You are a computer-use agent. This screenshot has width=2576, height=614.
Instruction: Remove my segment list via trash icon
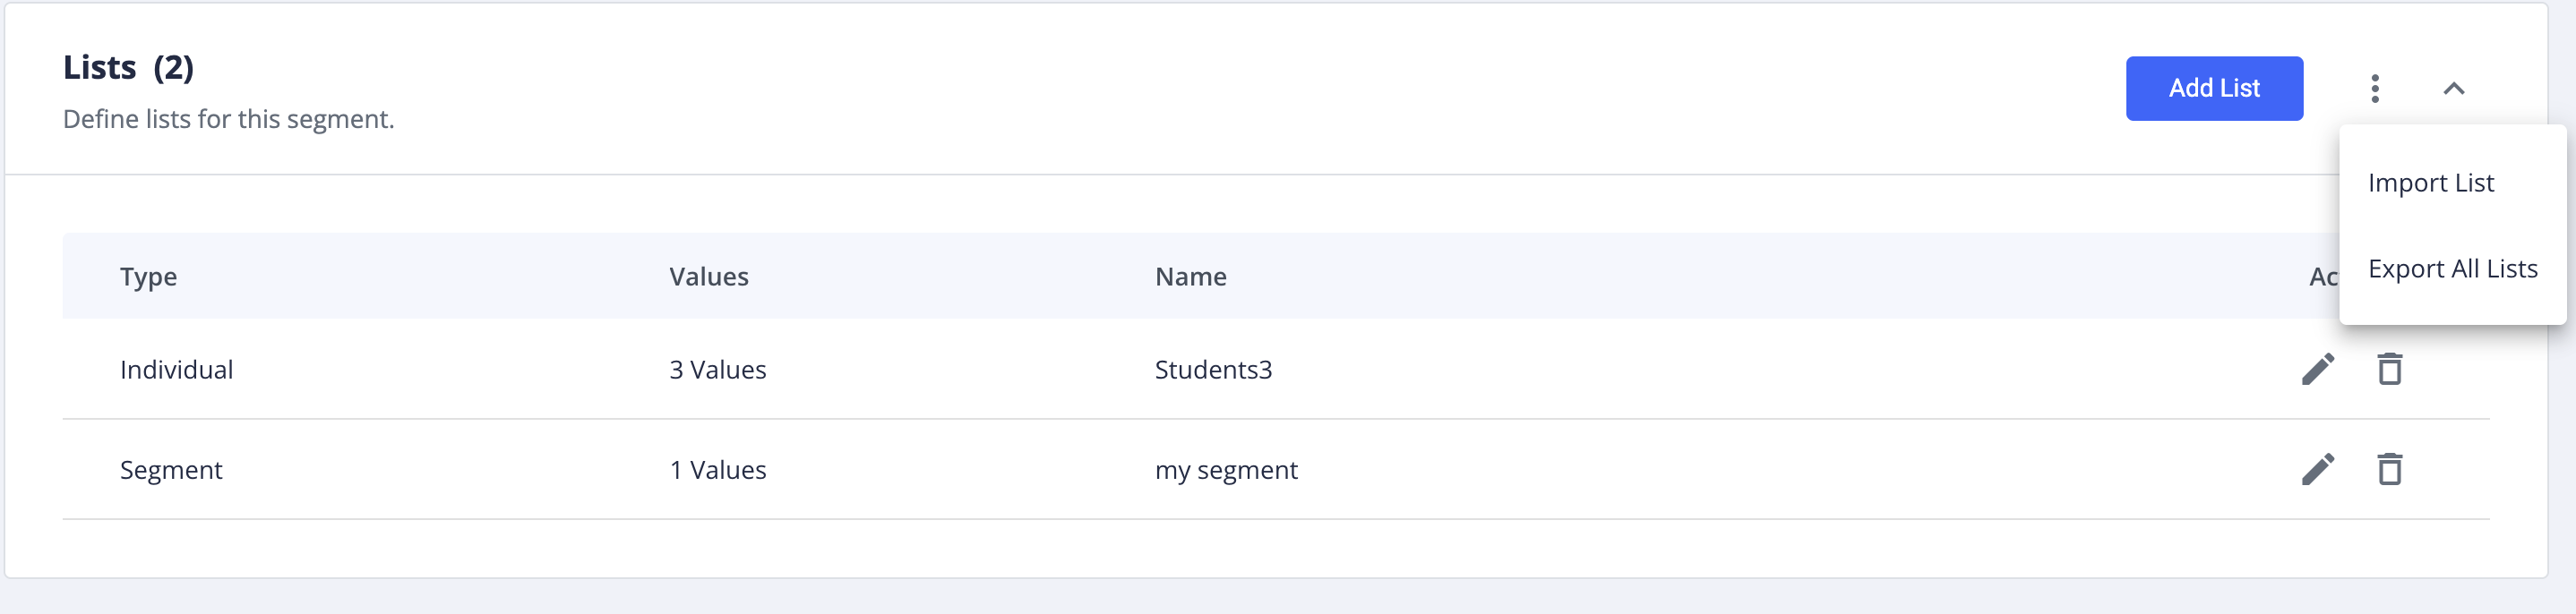[x=2389, y=469]
